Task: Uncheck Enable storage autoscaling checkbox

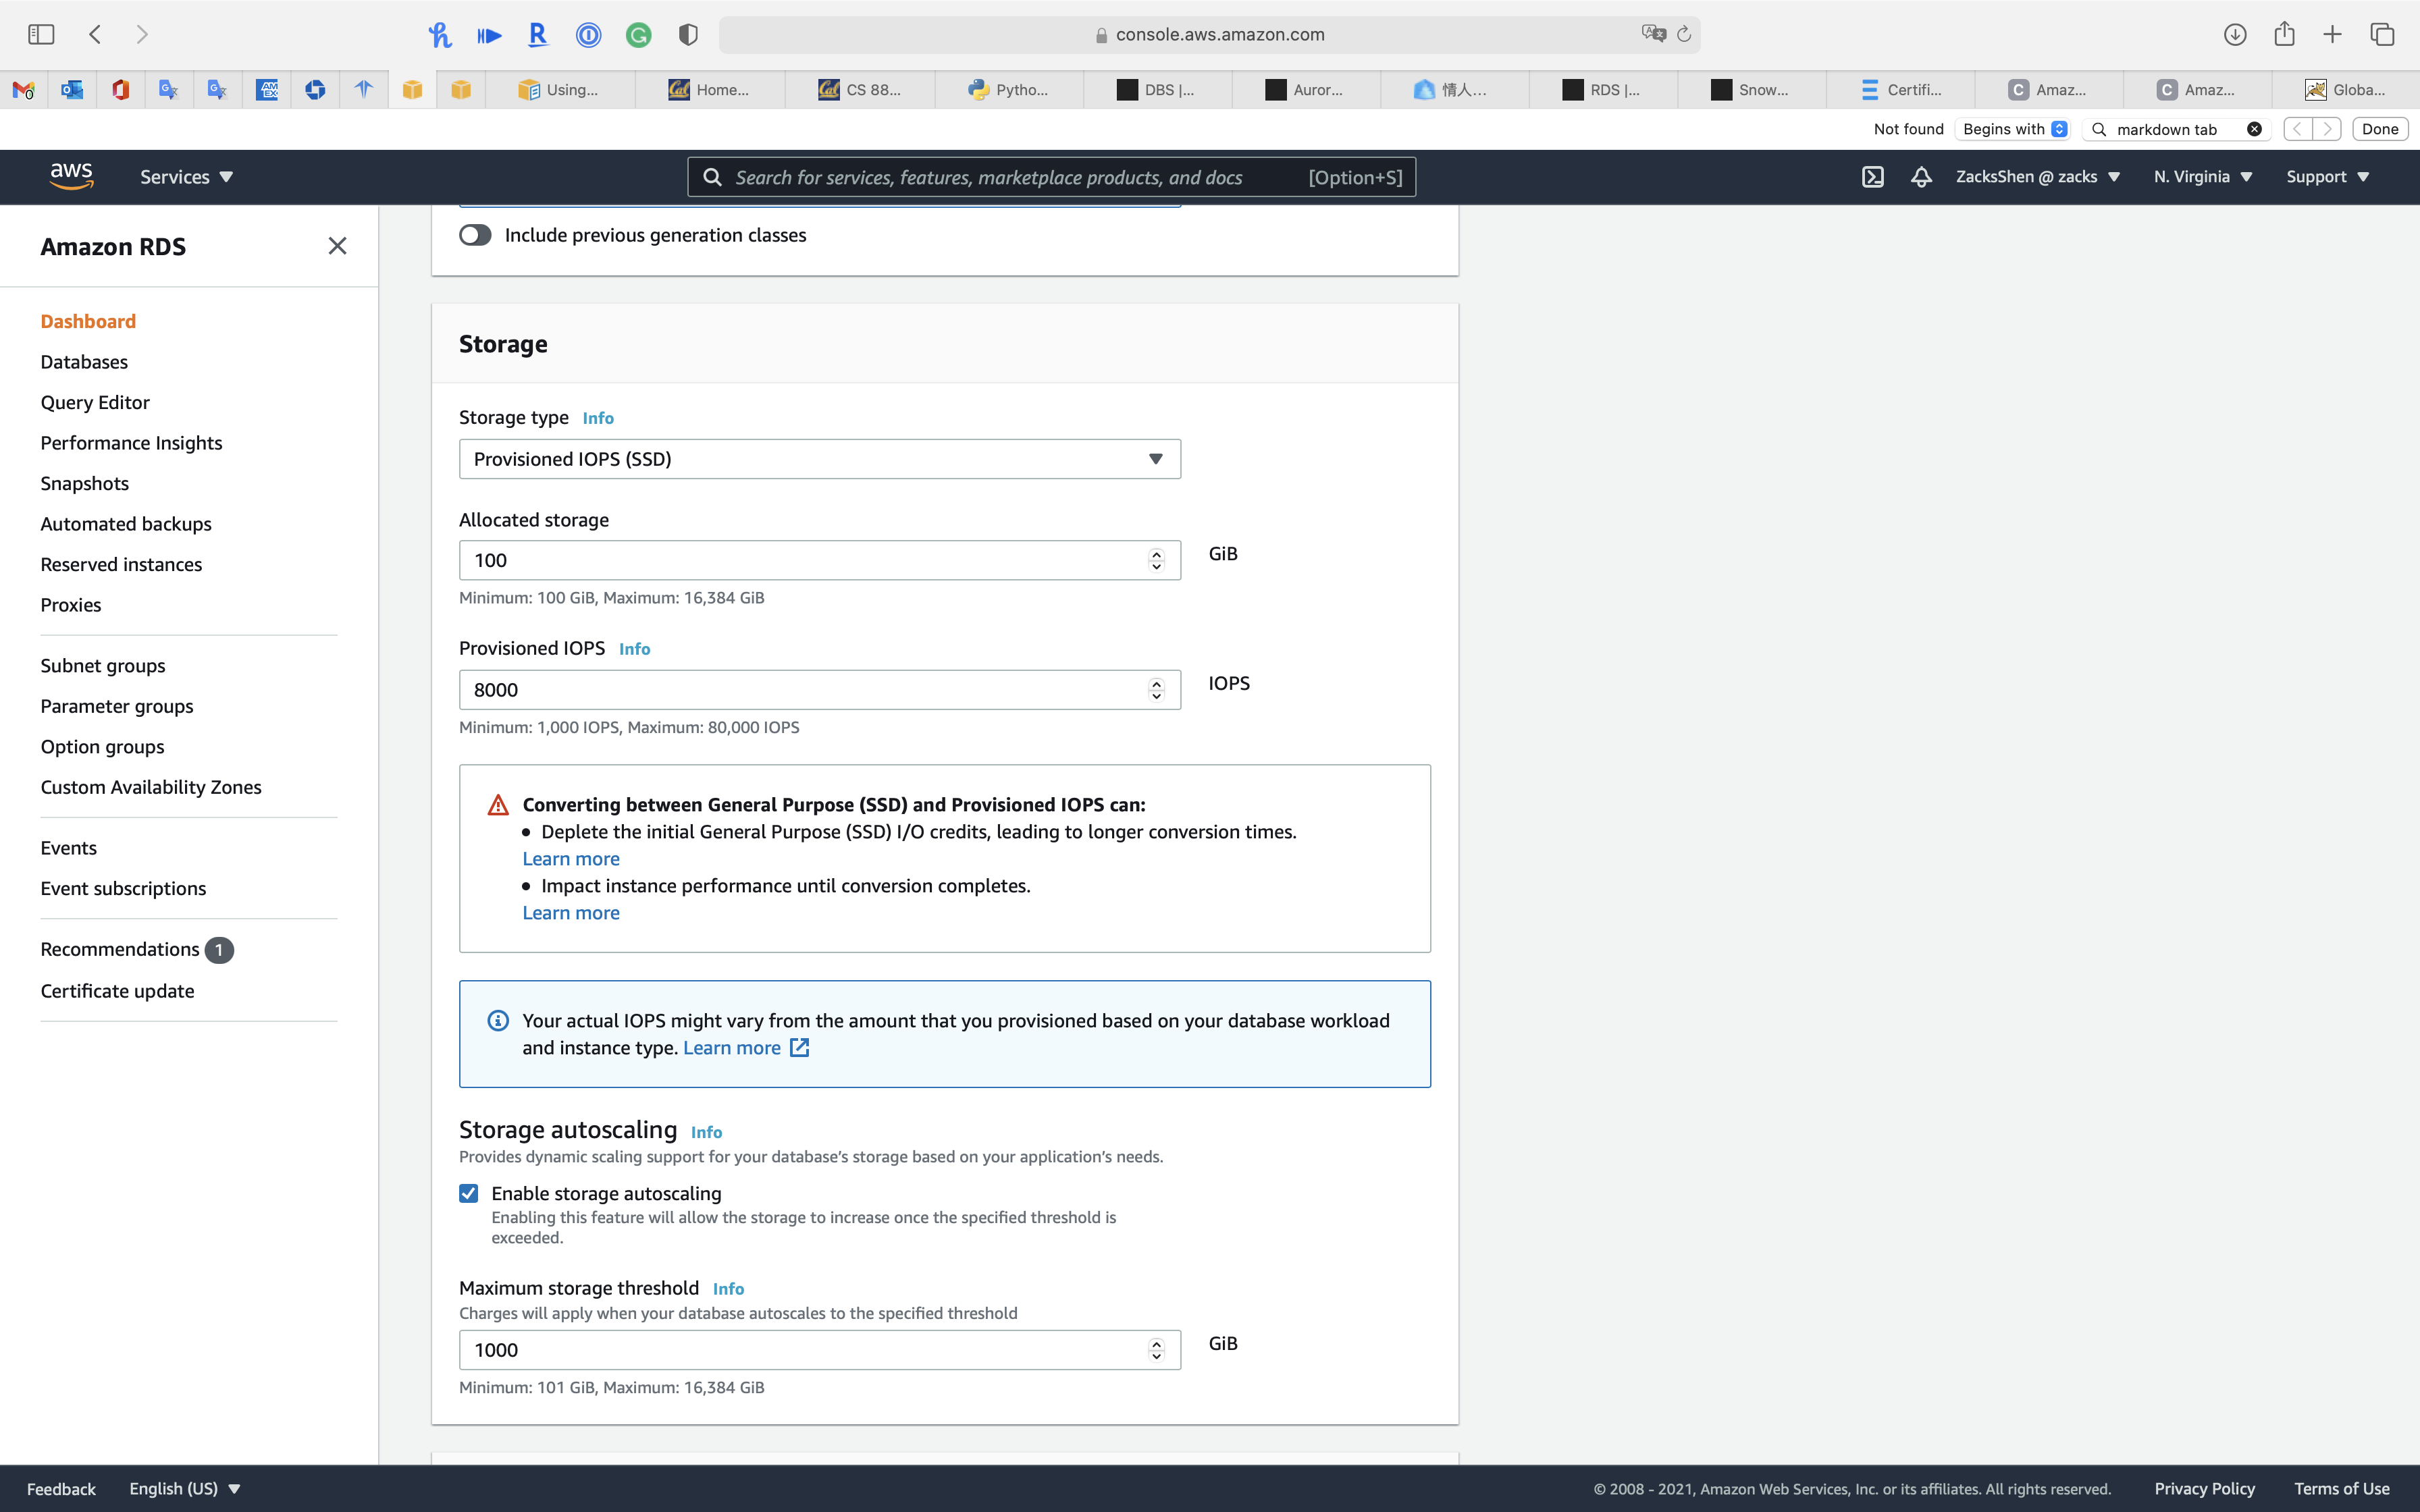Action: tap(469, 1193)
